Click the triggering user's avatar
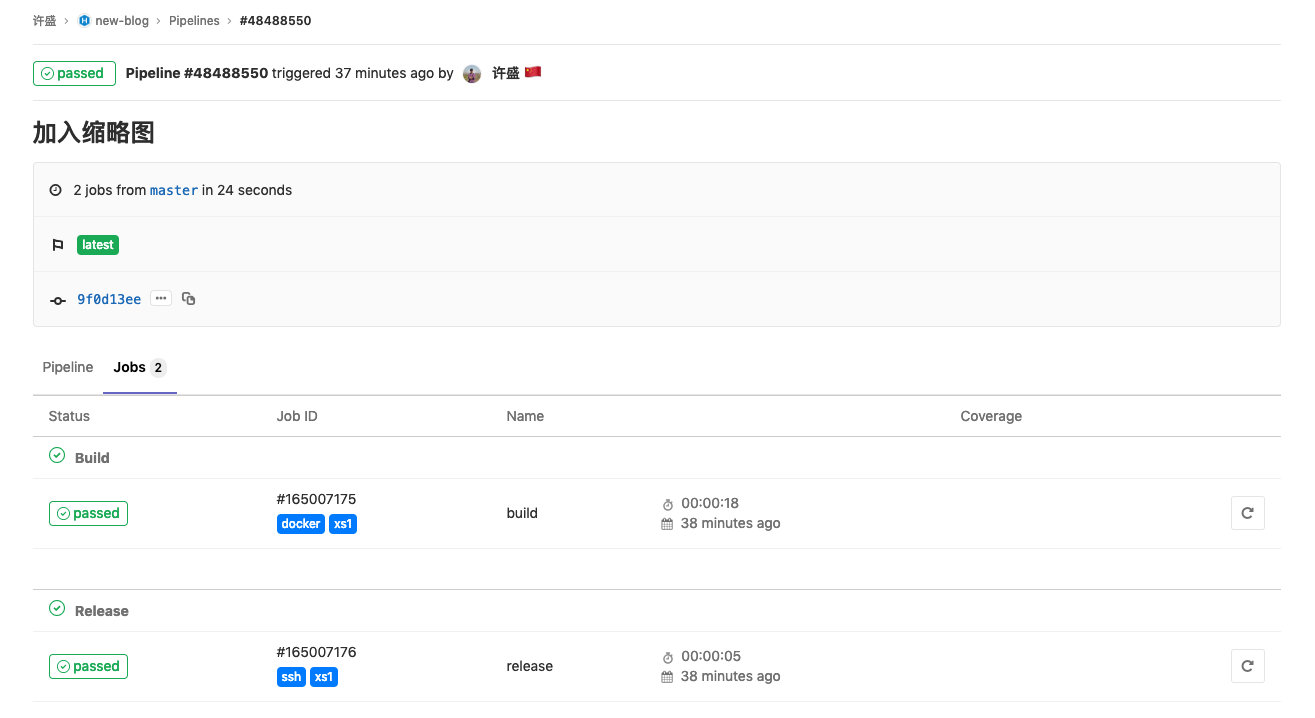This screenshot has height=718, width=1315. click(x=471, y=72)
